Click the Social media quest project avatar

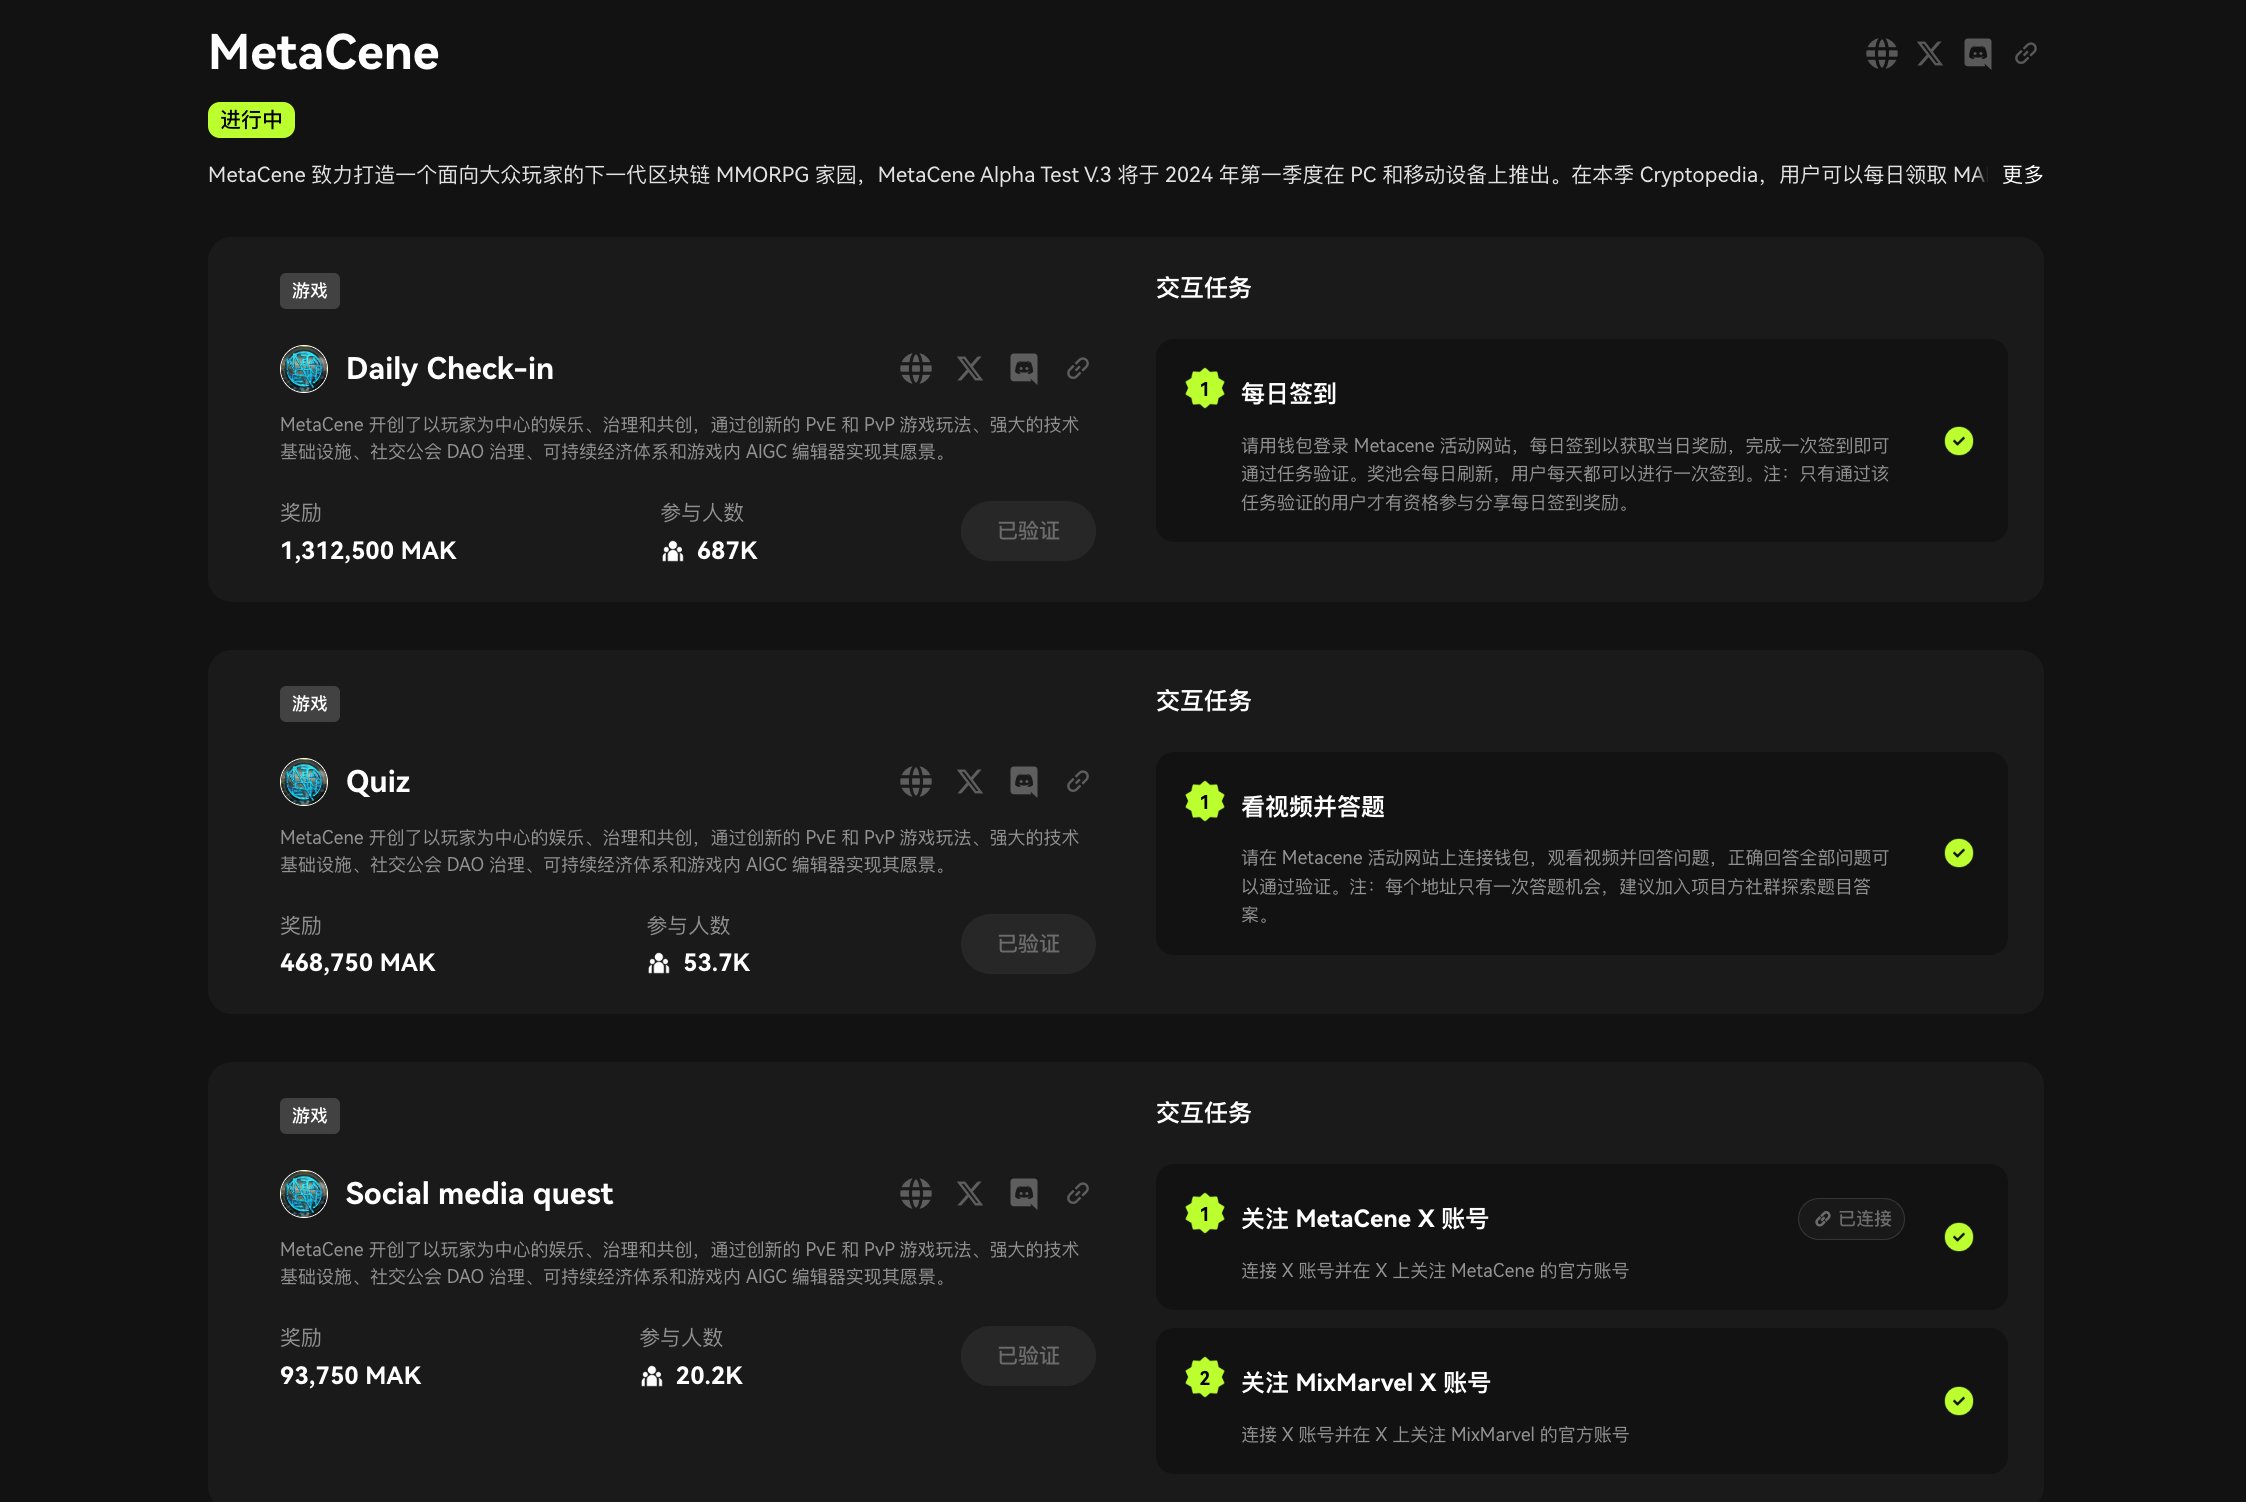click(304, 1194)
